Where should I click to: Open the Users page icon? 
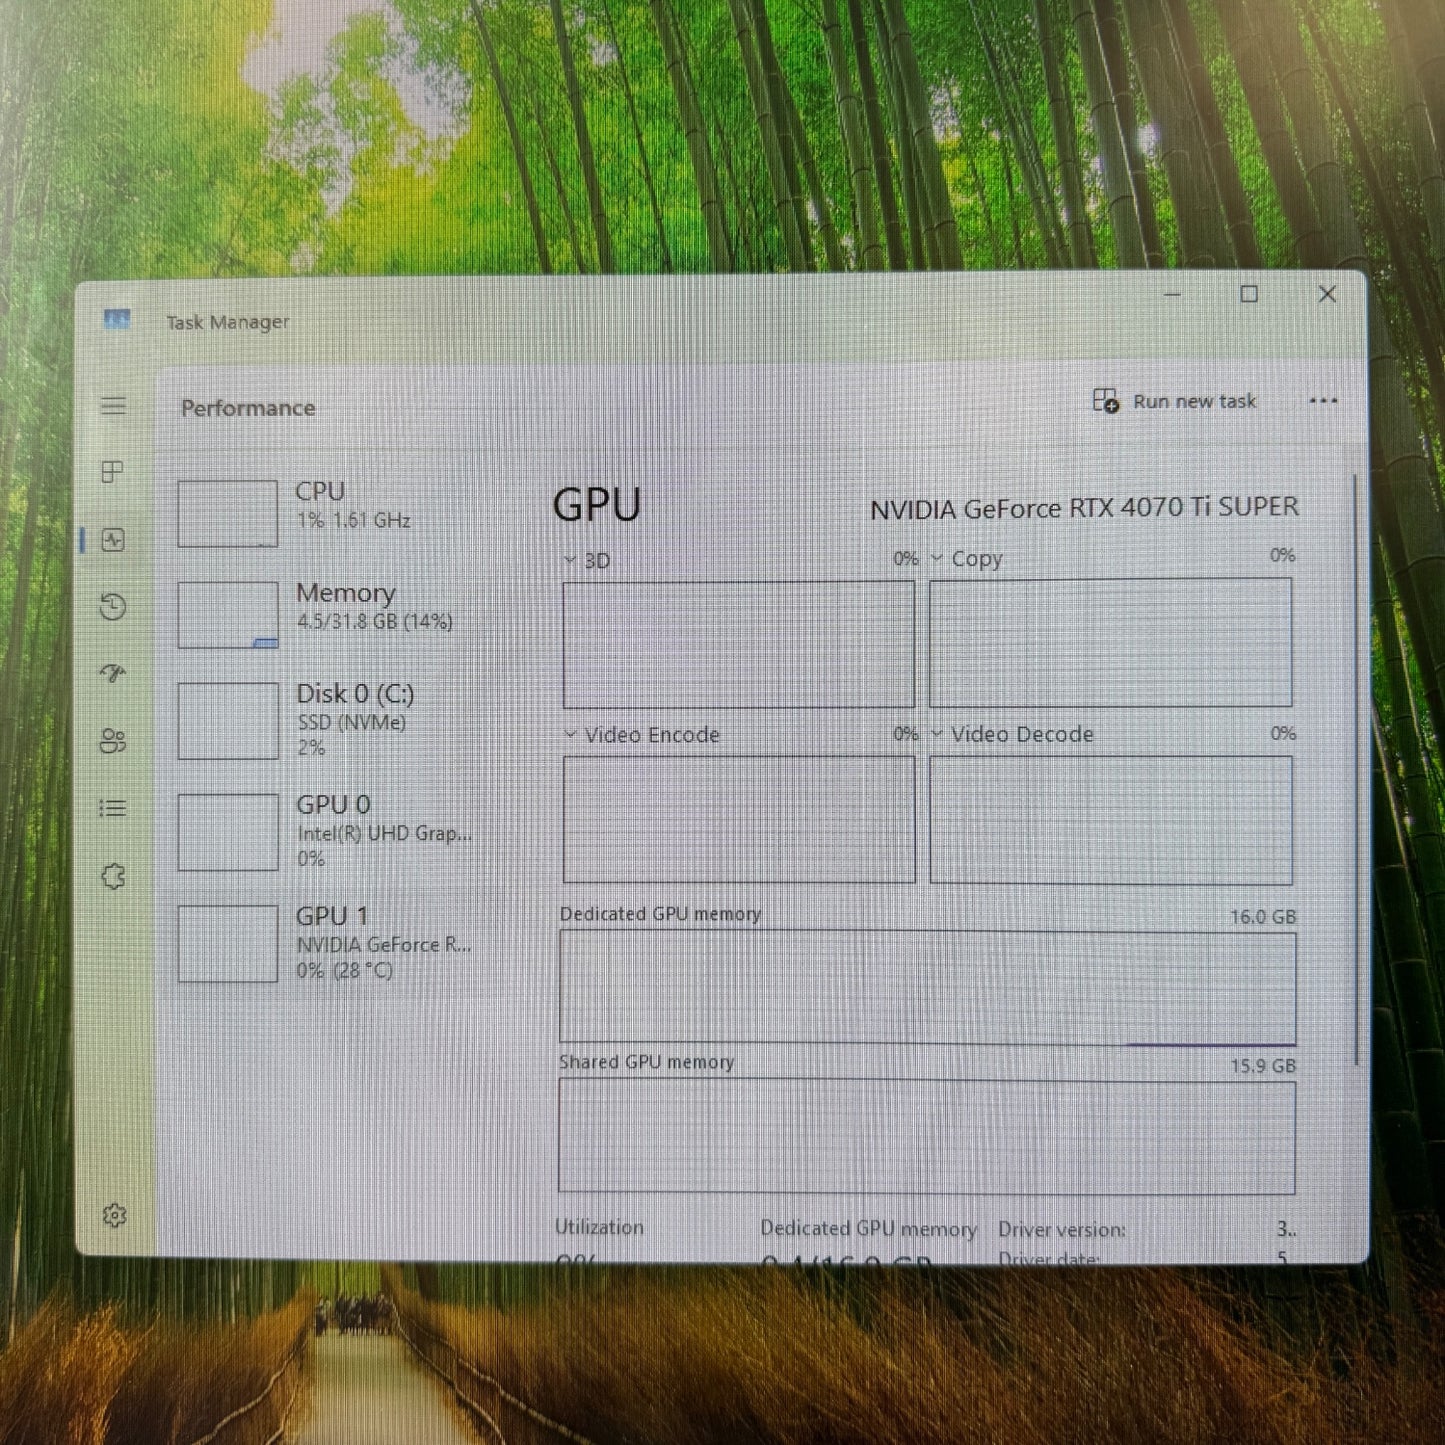point(113,741)
